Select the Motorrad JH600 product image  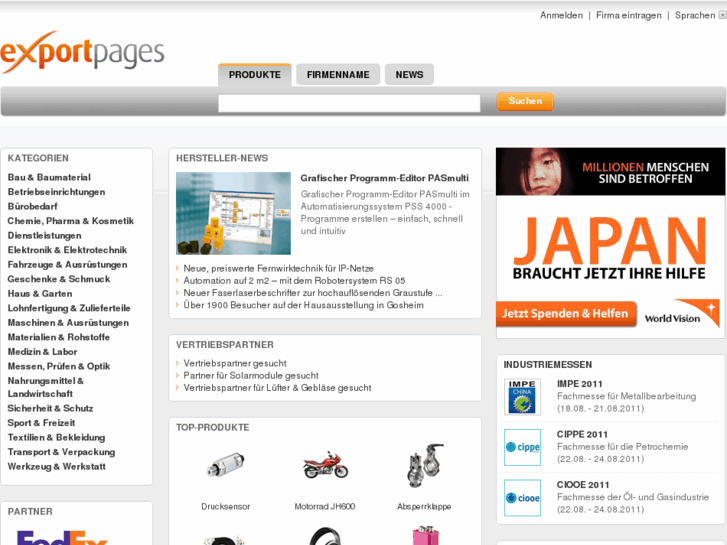pyautogui.click(x=325, y=466)
